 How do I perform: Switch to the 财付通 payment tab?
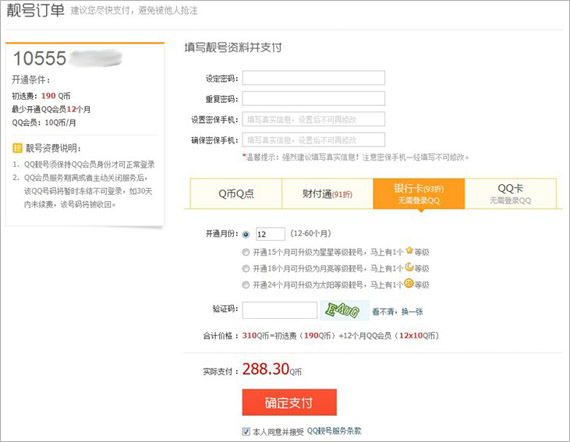point(328,194)
